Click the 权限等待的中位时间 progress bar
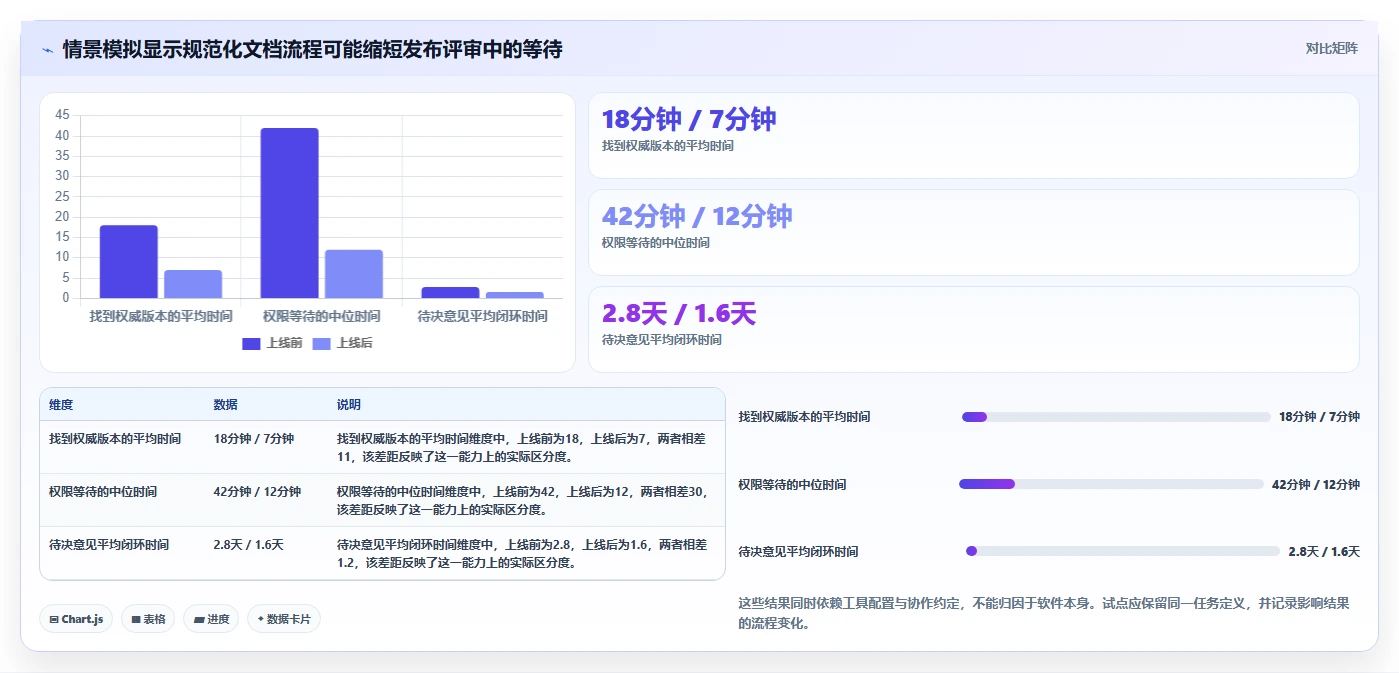 click(1111, 484)
